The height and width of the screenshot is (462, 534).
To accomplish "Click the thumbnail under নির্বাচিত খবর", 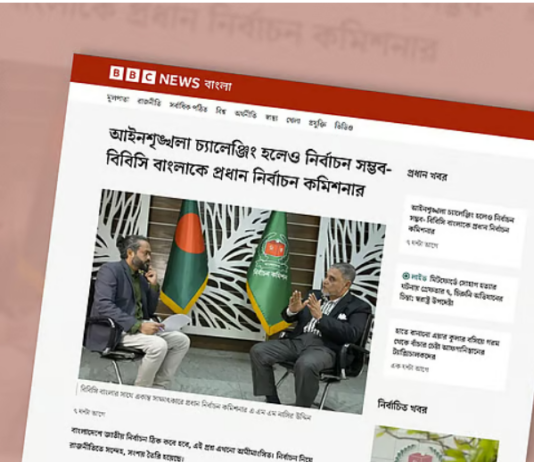I will [434, 444].
